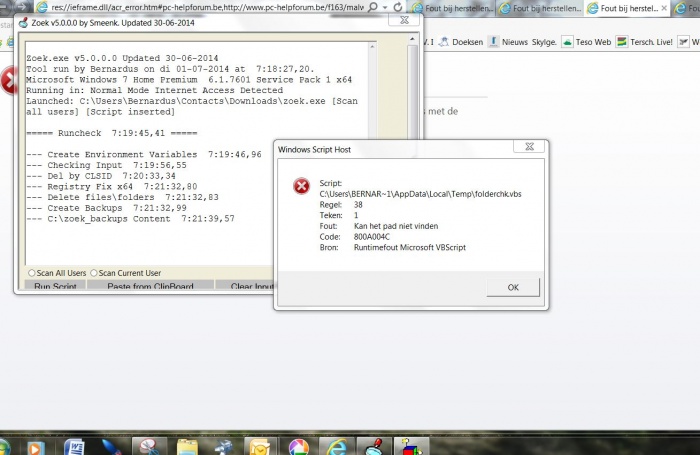Screen dimensions: 700x455
Task: Open the Nieuws Skylge favorite link
Action: coord(523,42)
